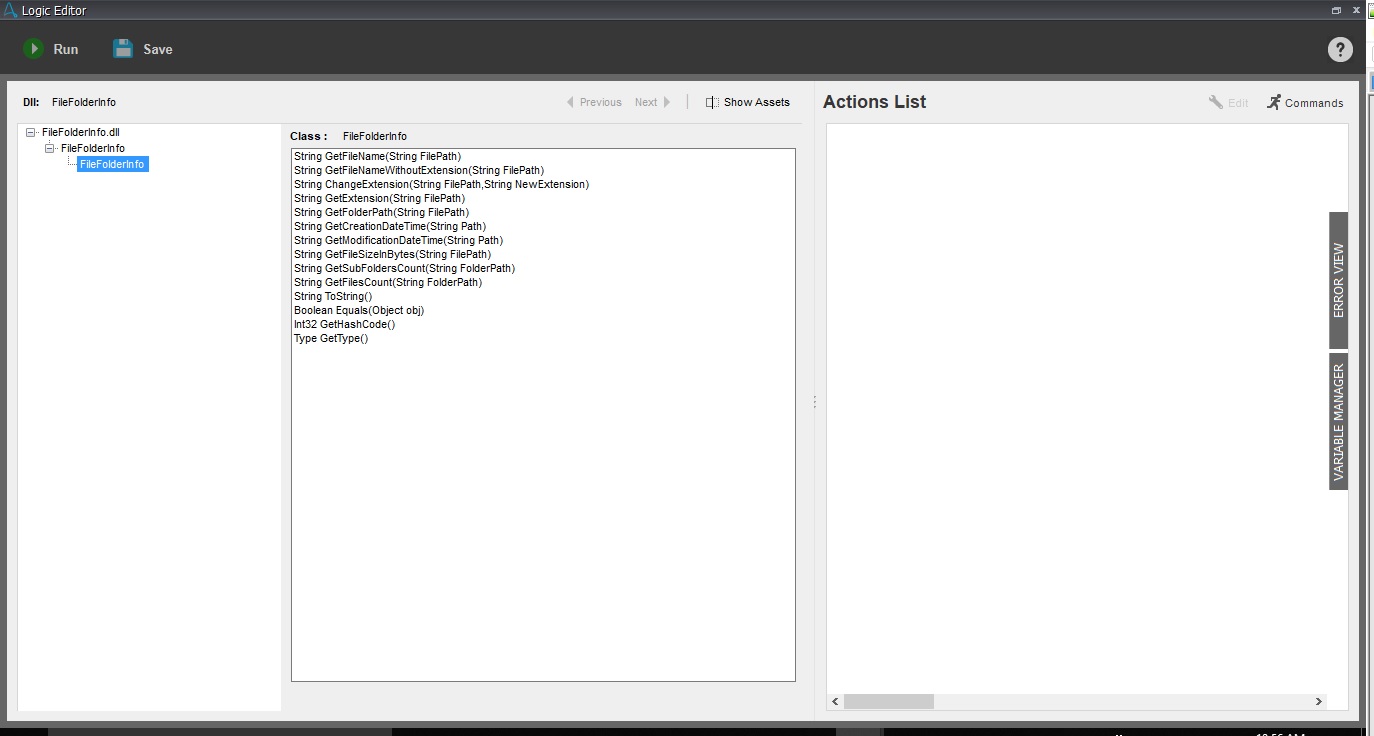Click the Actions List heading
Image resolution: width=1374 pixels, height=736 pixels.
874,102
